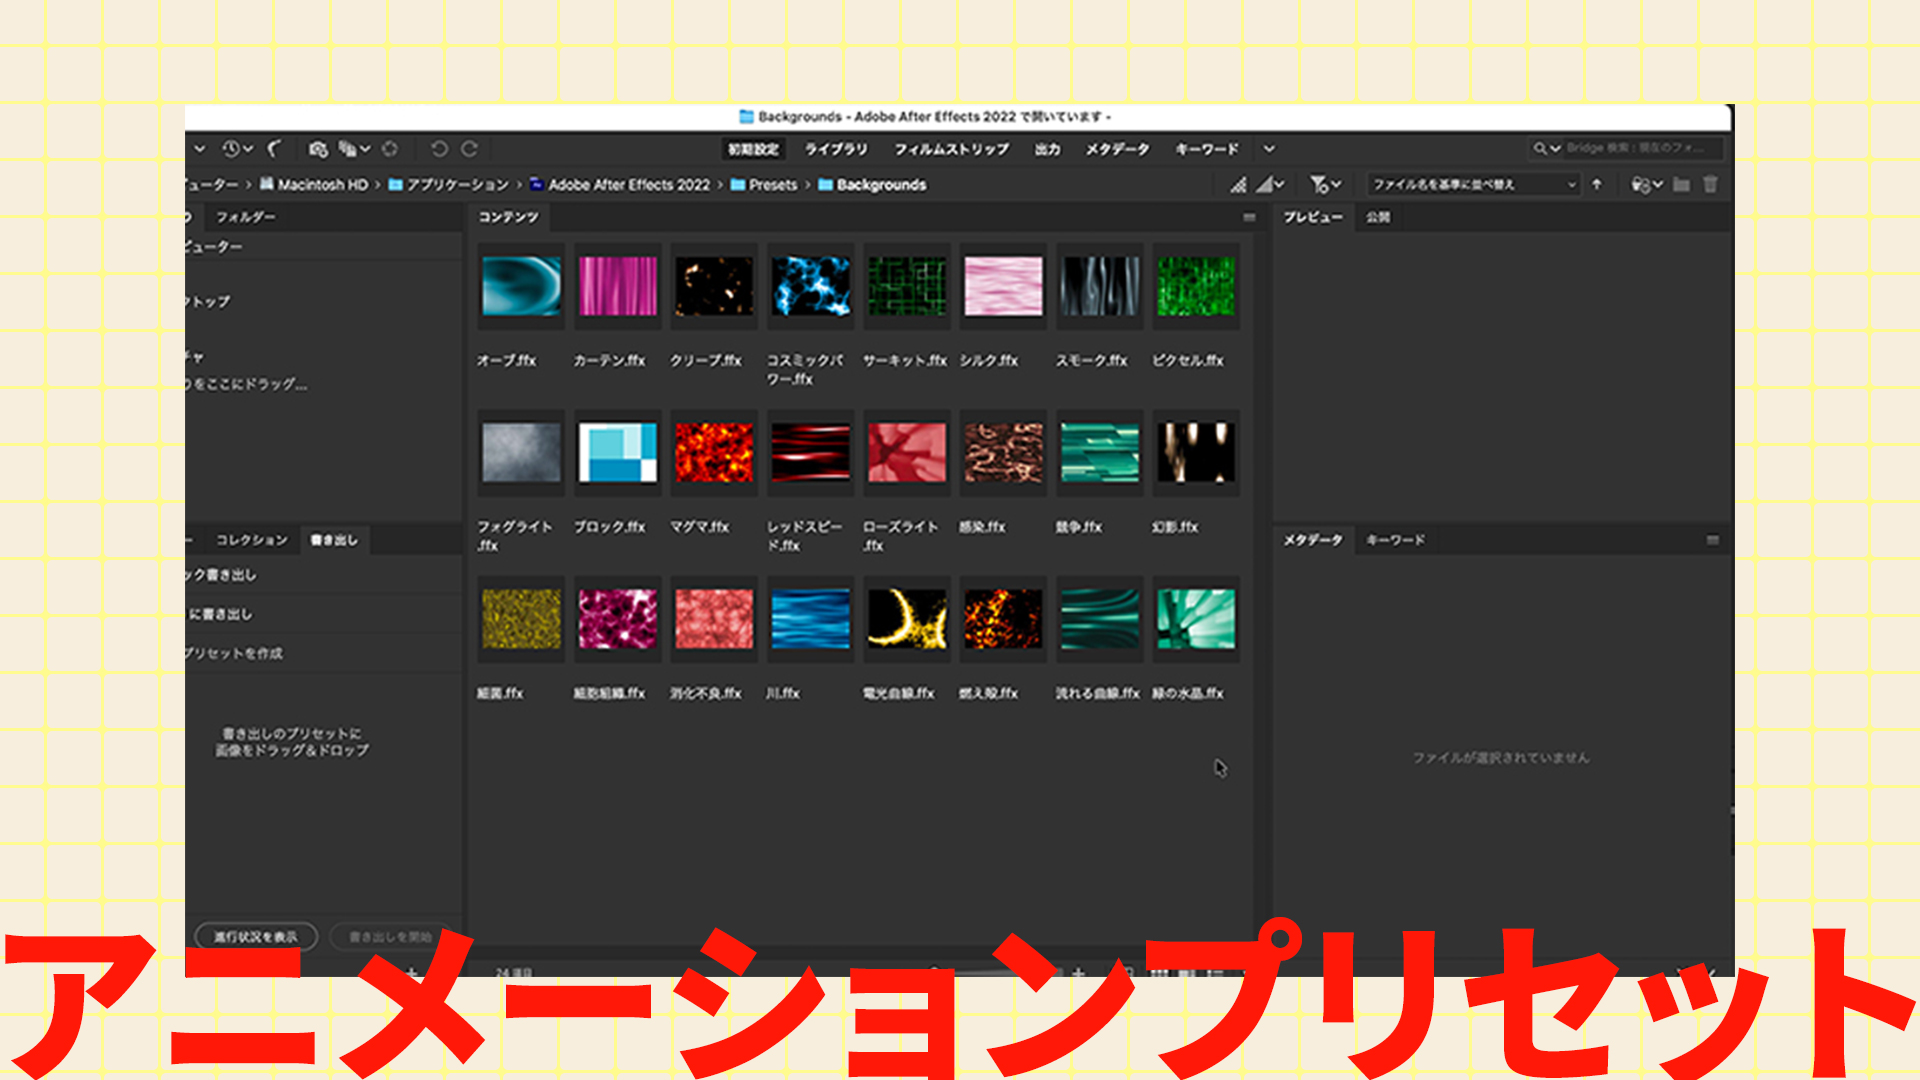Image resolution: width=1920 pixels, height=1080 pixels.
Task: Expand the recent files chevron next to clock icon
Action: coord(248,148)
